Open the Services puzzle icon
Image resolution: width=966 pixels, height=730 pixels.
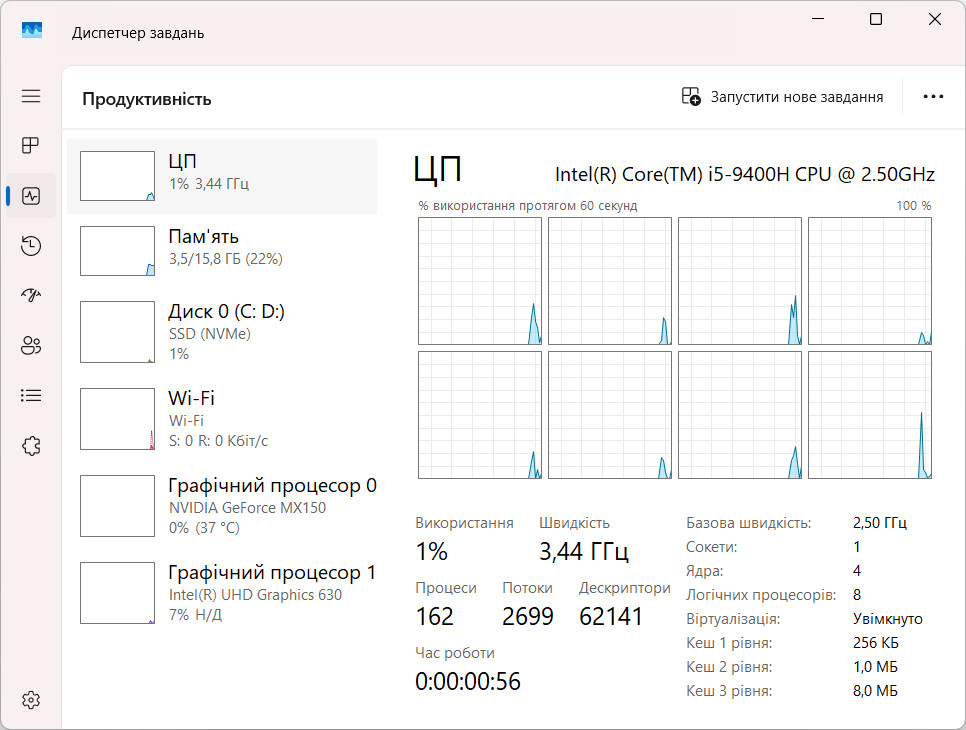tap(31, 445)
